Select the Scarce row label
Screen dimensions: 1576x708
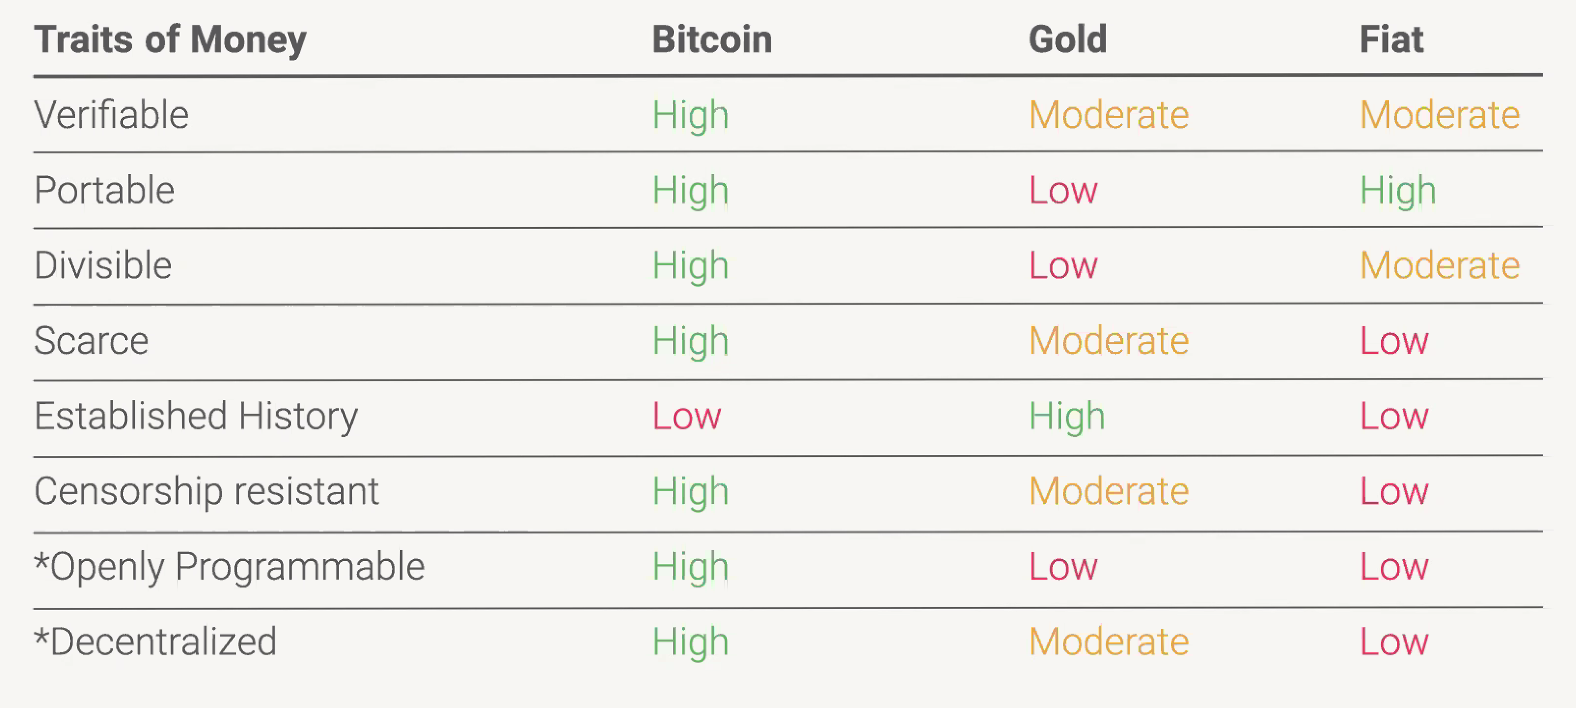tap(91, 341)
